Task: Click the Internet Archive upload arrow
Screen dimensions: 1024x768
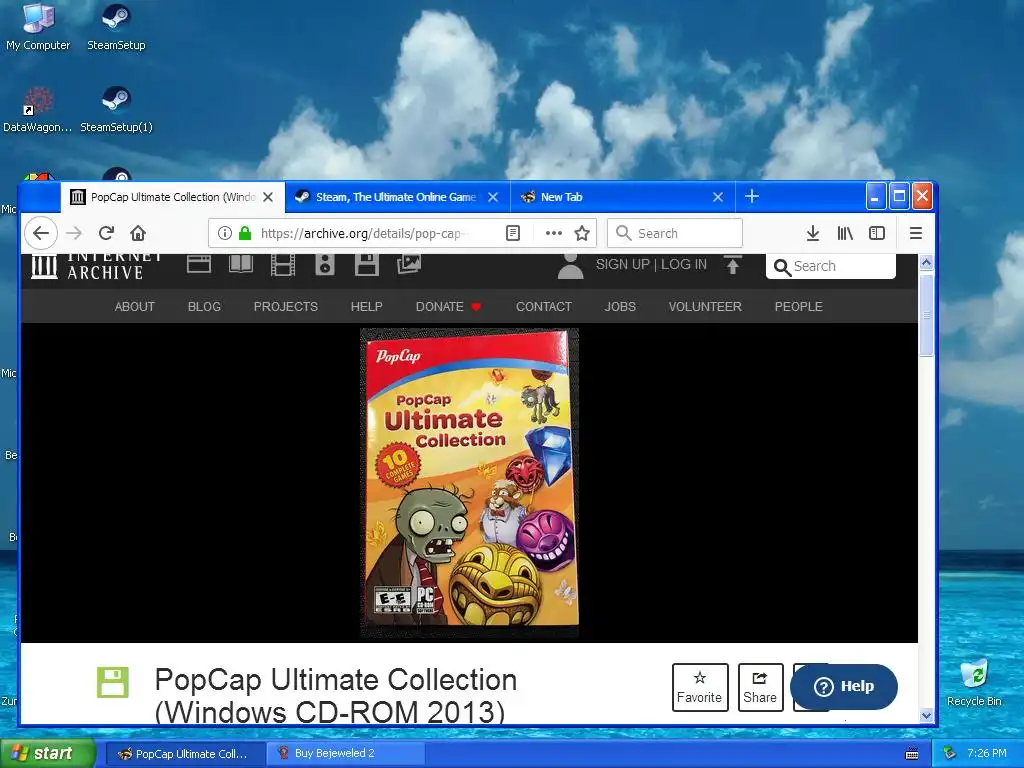Action: [x=733, y=264]
